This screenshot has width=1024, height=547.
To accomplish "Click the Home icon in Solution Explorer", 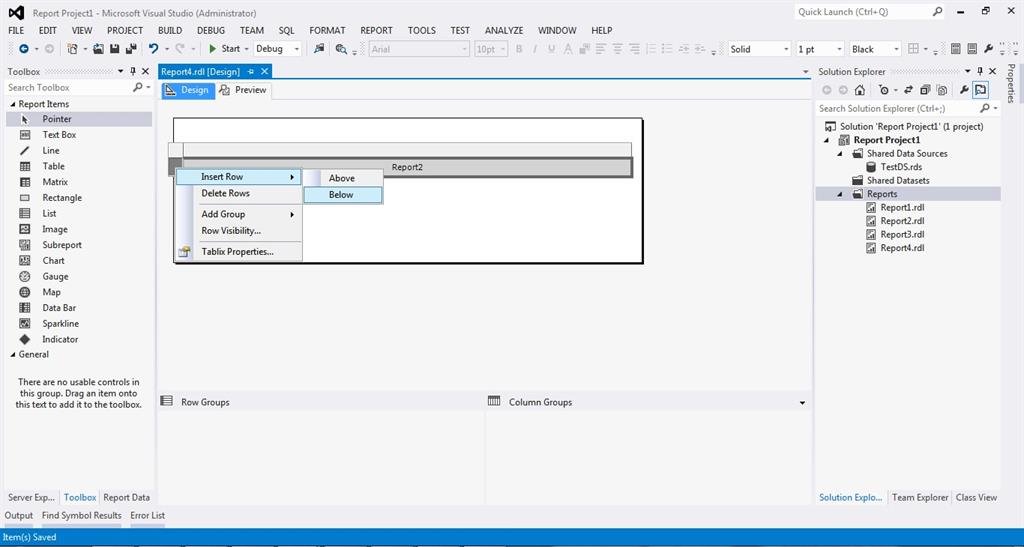I will click(x=860, y=90).
